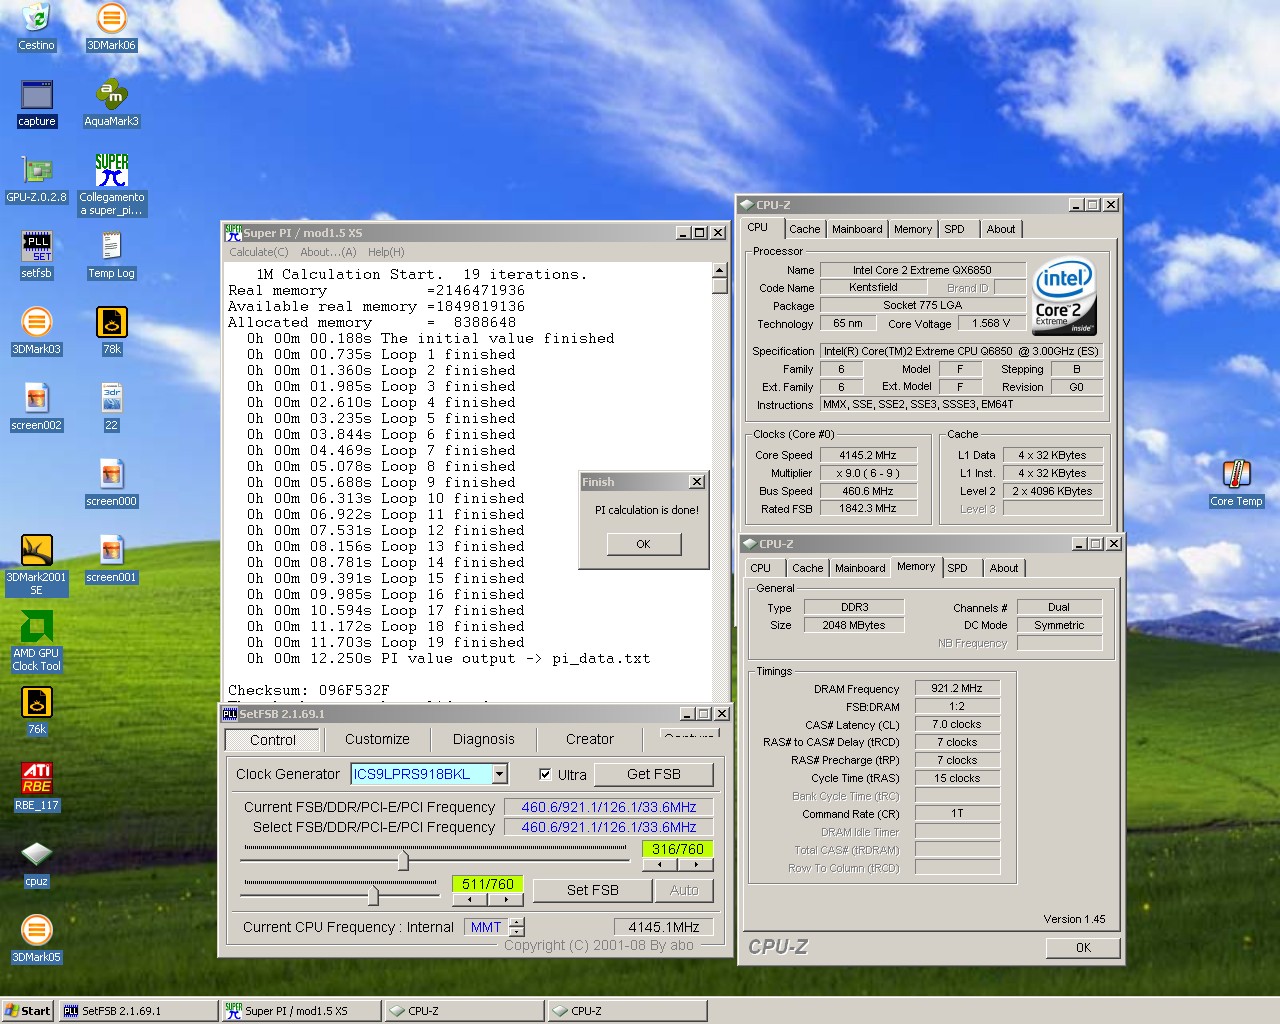Click the Checksum: 096F532F line
Image resolution: width=1280 pixels, height=1024 pixels.
[308, 690]
